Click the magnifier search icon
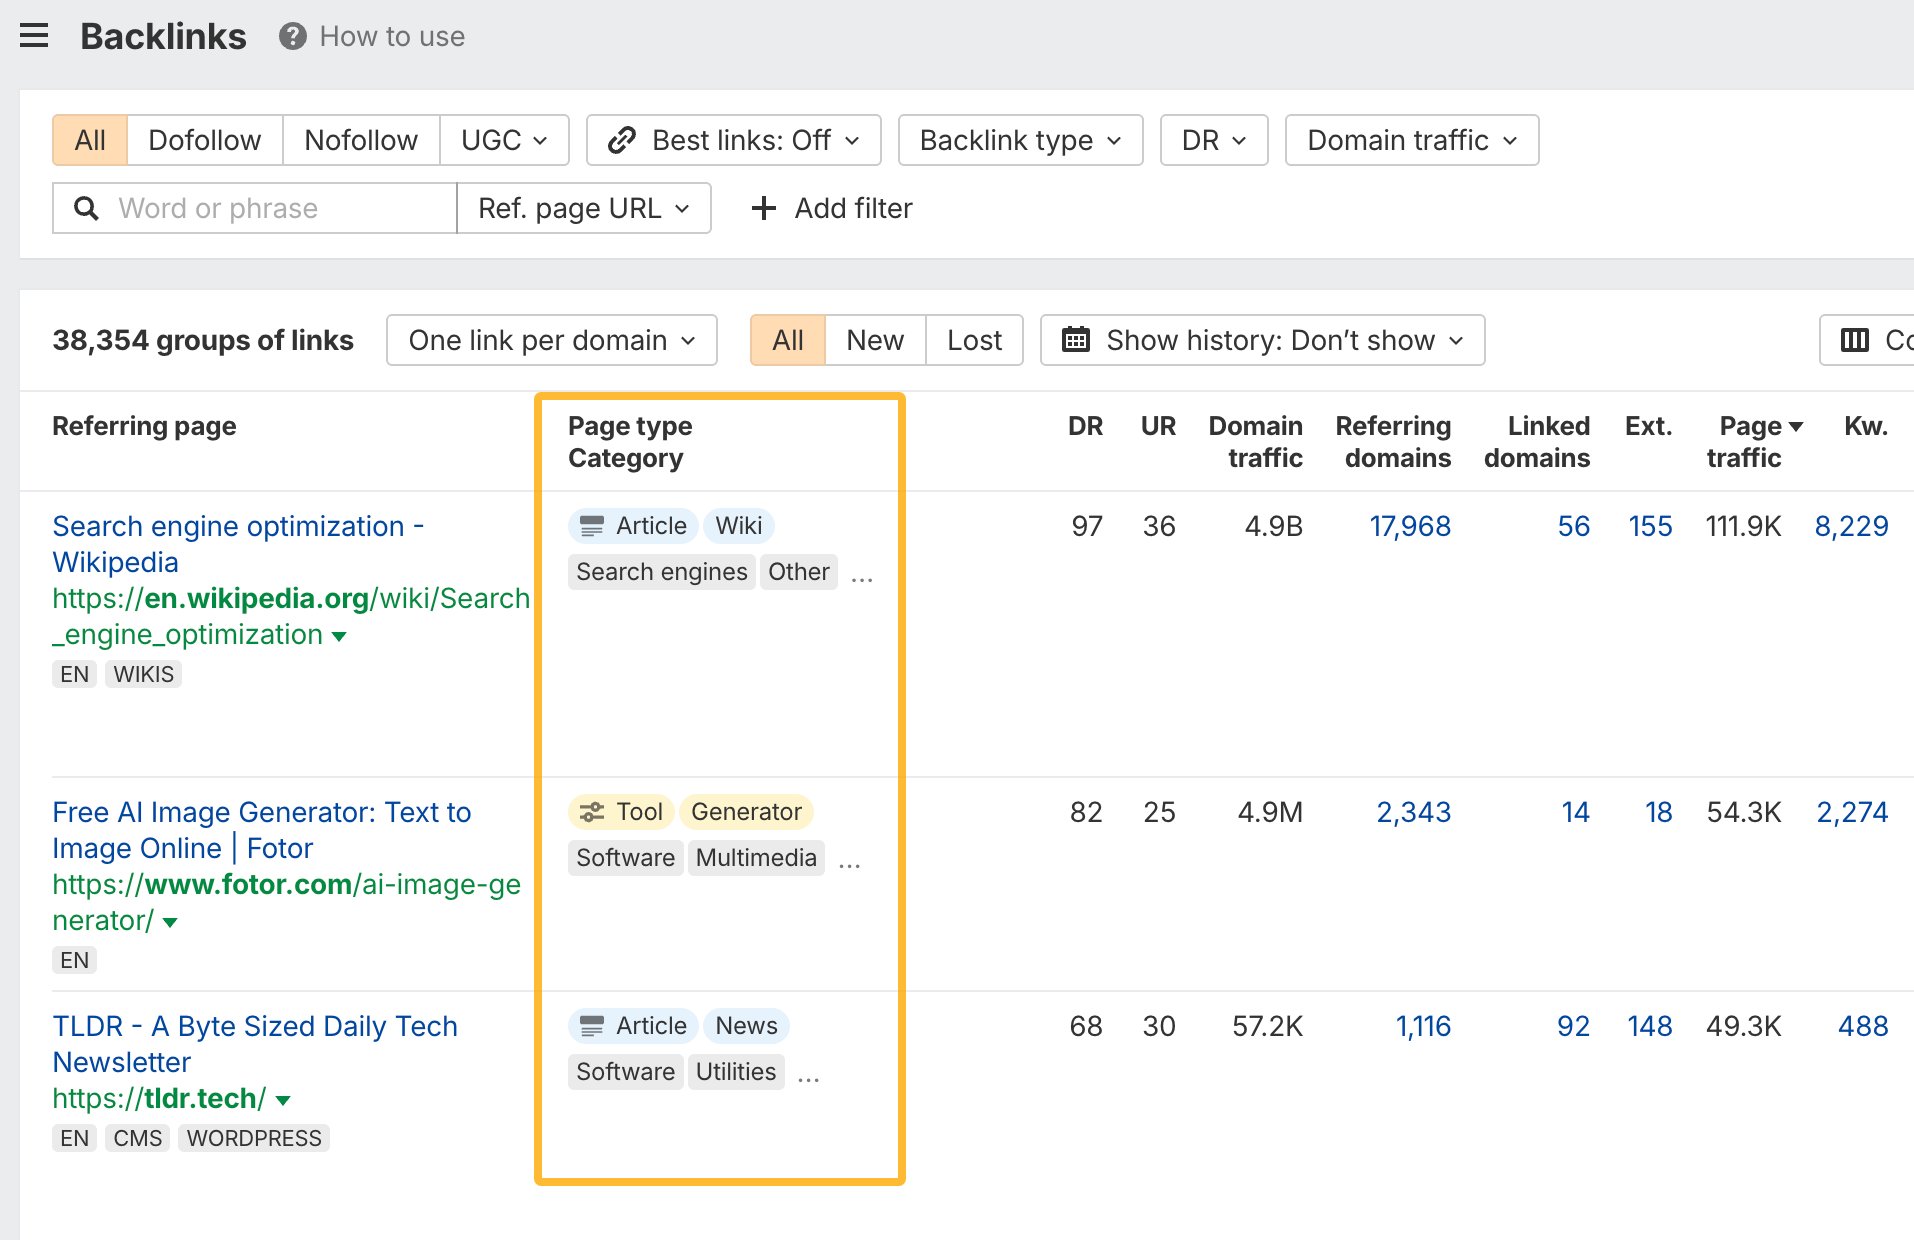This screenshot has height=1240, width=1914. pyautogui.click(x=87, y=208)
